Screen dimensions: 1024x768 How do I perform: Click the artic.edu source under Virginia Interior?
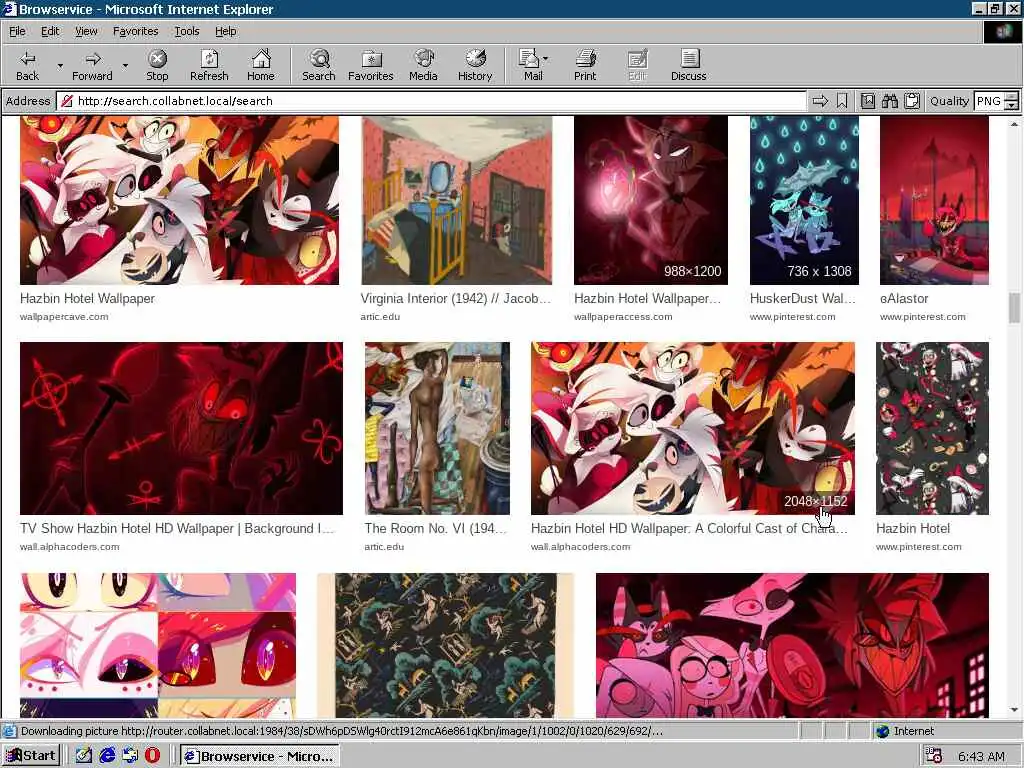pyautogui.click(x=380, y=317)
